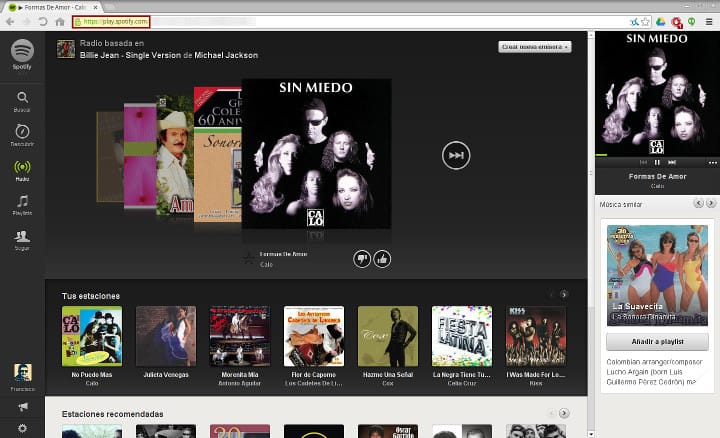Viewport: 720px width, 438px height.
Task: Open the red extension icon with badge
Action: pyautogui.click(x=676, y=22)
